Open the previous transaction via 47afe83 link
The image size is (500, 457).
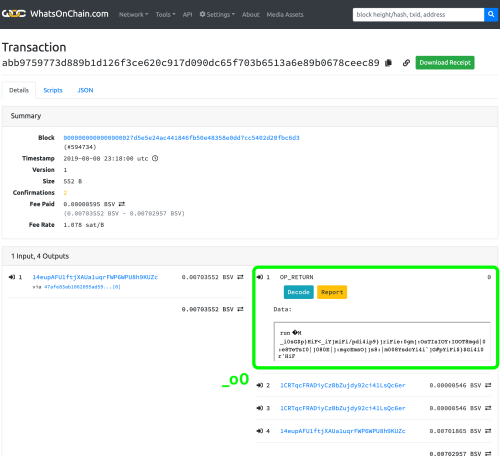pos(82,287)
